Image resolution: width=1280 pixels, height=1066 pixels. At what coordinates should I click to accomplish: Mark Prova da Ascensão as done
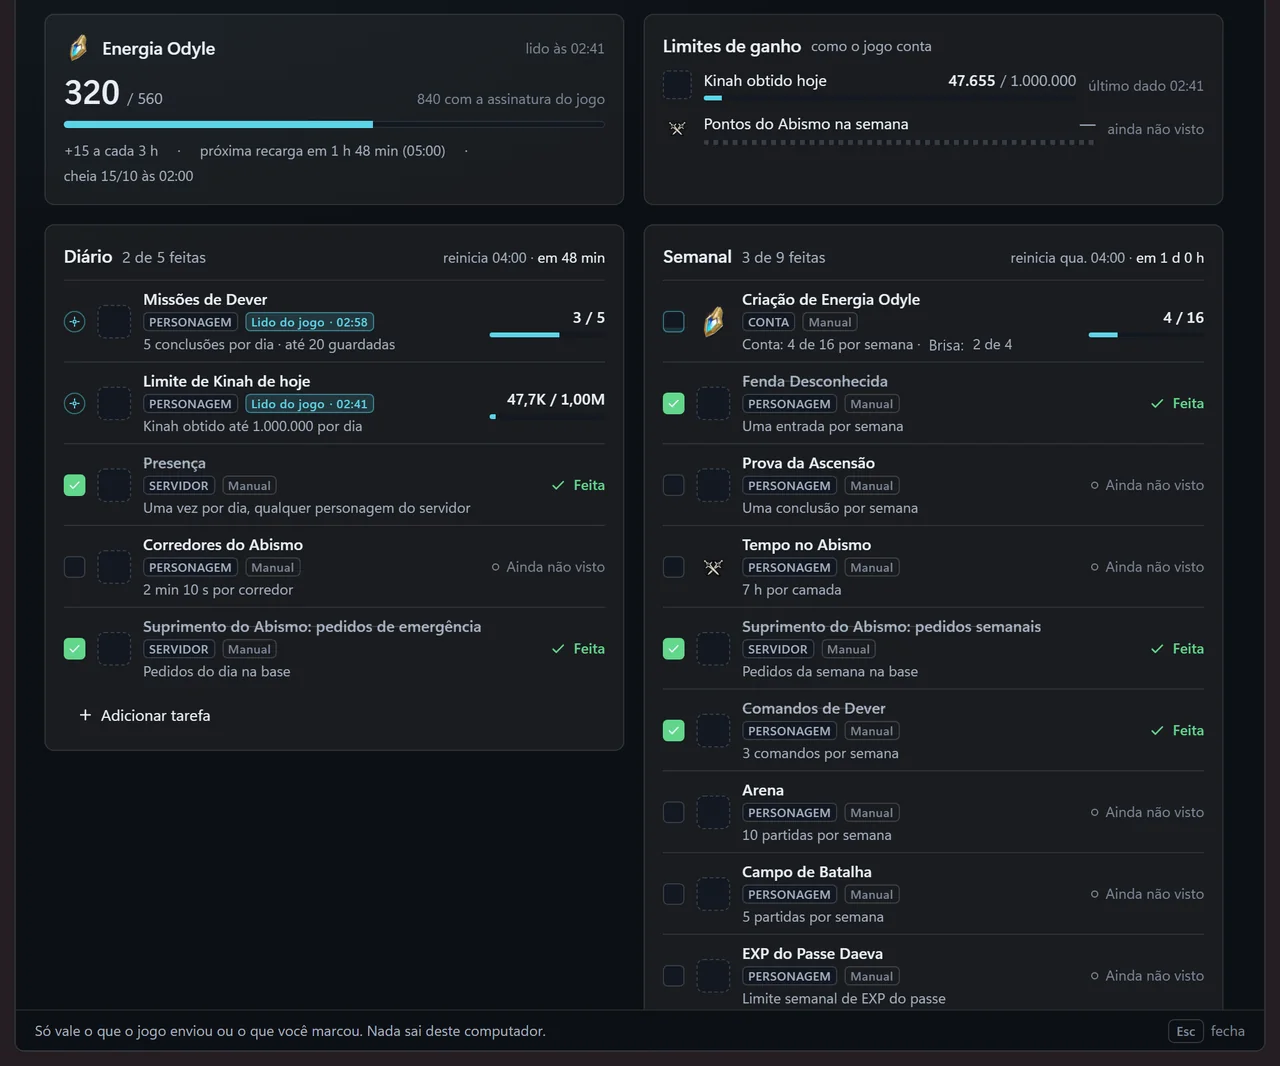[674, 485]
